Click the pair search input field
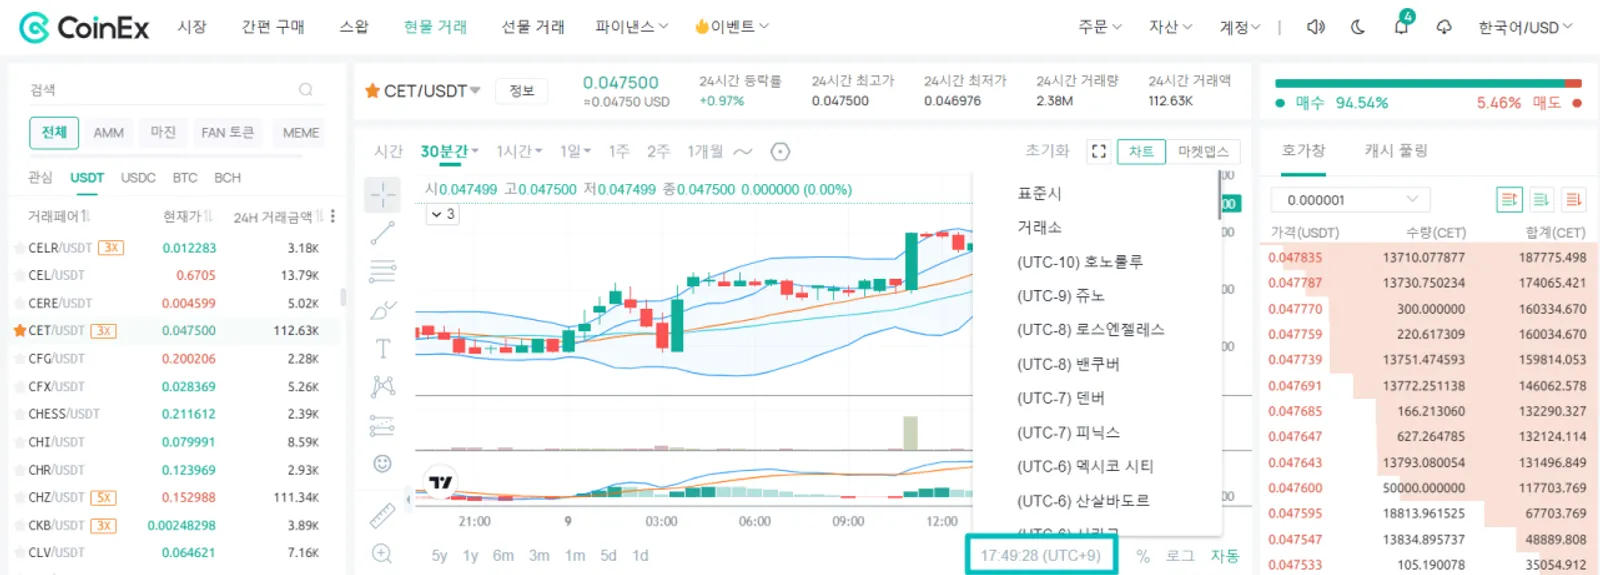1600x575 pixels. 163,90
